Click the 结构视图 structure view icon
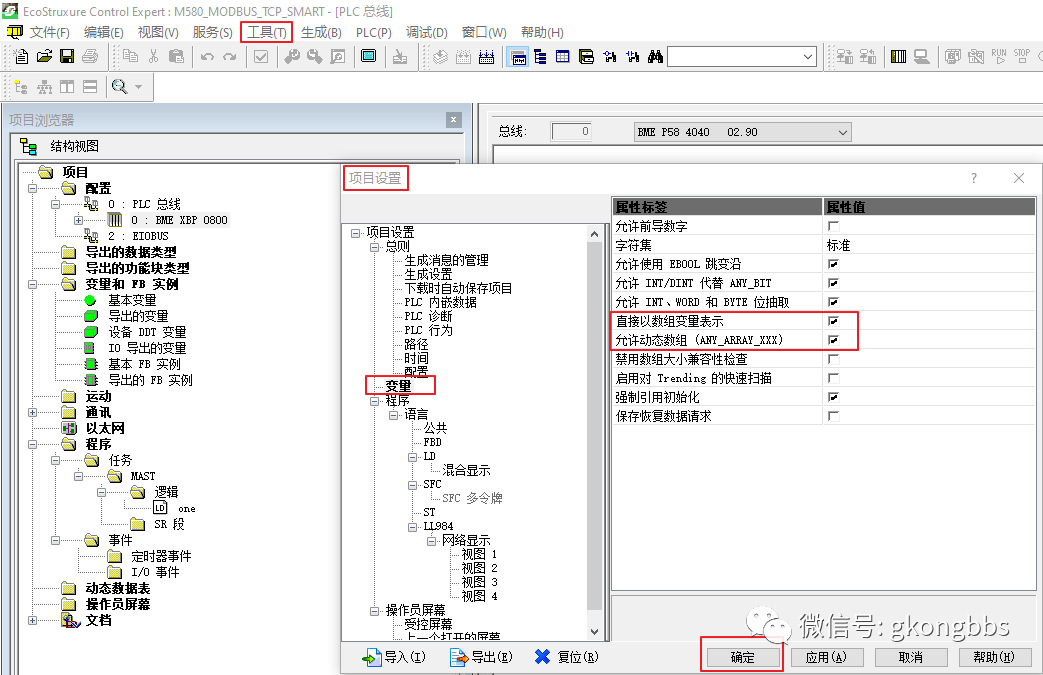1043x675 pixels. [x=29, y=146]
